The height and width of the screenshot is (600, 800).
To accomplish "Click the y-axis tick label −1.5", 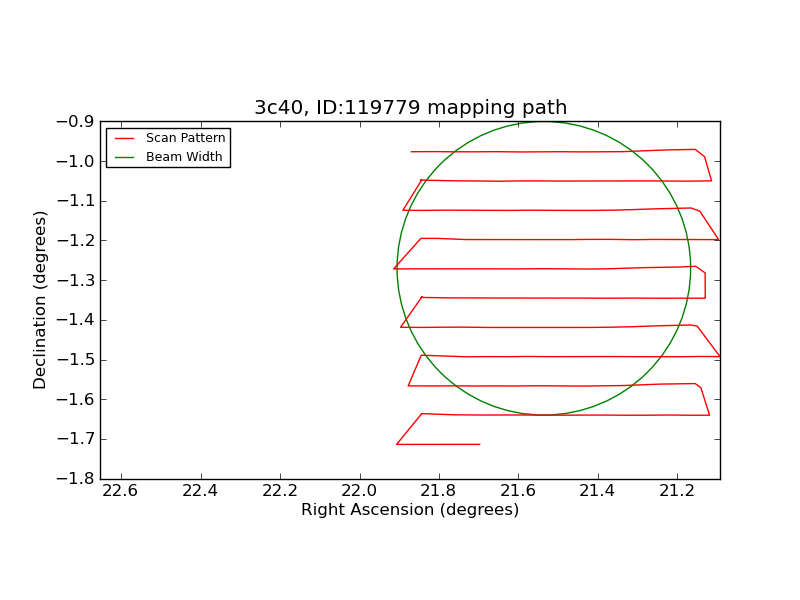I will click(x=75, y=360).
